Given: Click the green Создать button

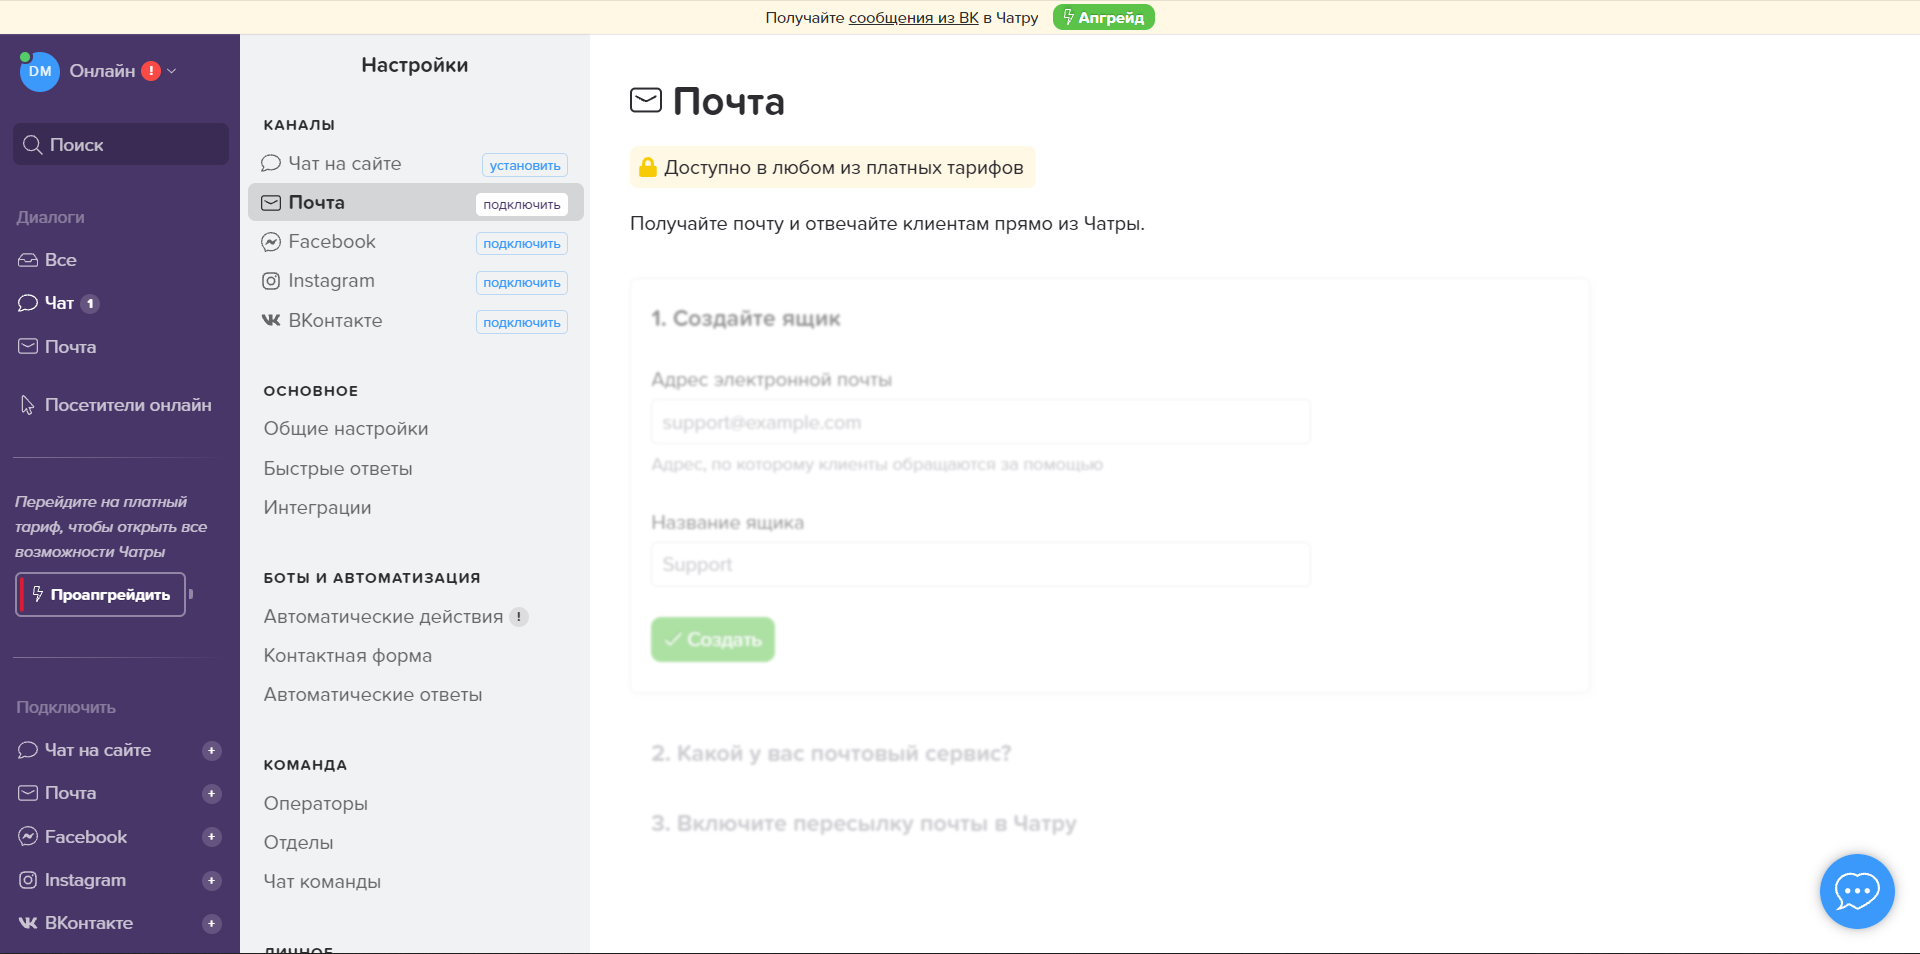Looking at the screenshot, I should (713, 639).
